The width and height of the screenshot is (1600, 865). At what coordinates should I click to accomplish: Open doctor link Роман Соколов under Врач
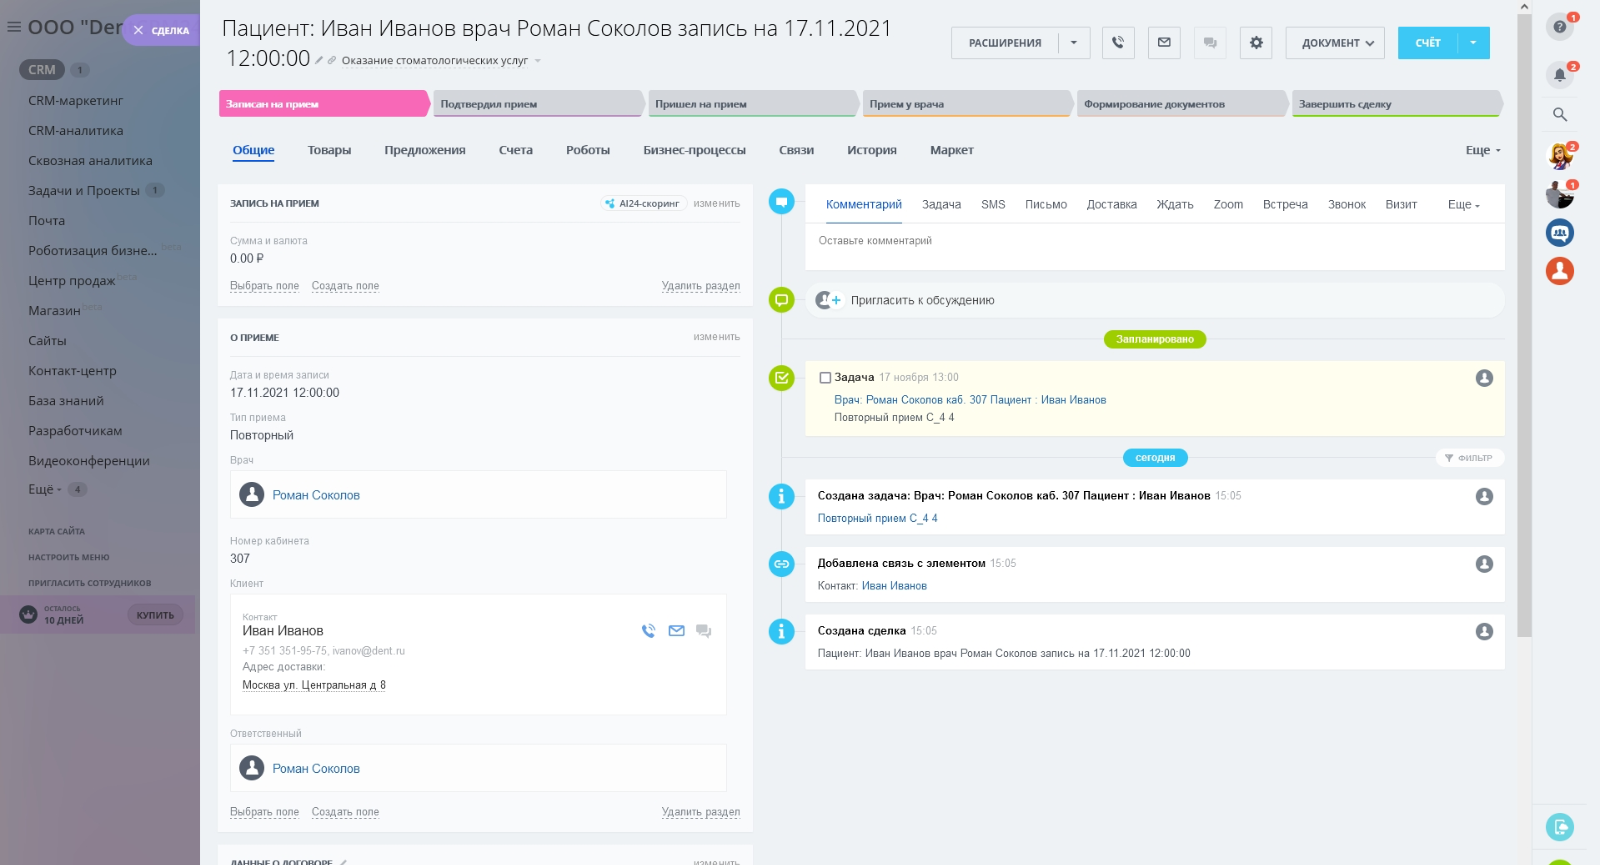[x=316, y=495]
